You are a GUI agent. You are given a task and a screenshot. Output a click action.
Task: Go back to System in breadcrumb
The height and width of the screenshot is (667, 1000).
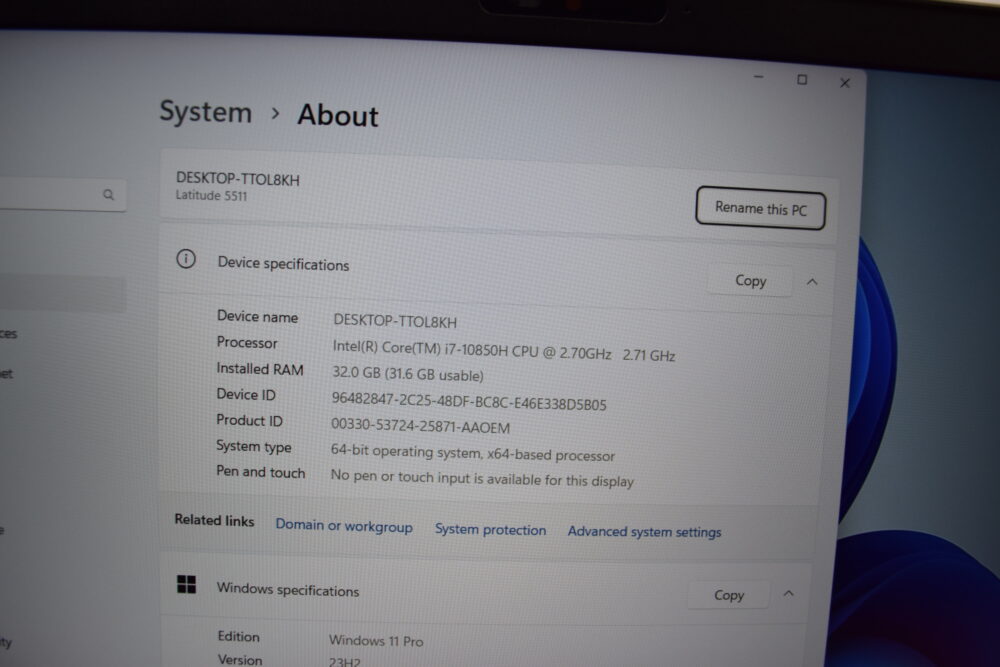click(x=205, y=112)
